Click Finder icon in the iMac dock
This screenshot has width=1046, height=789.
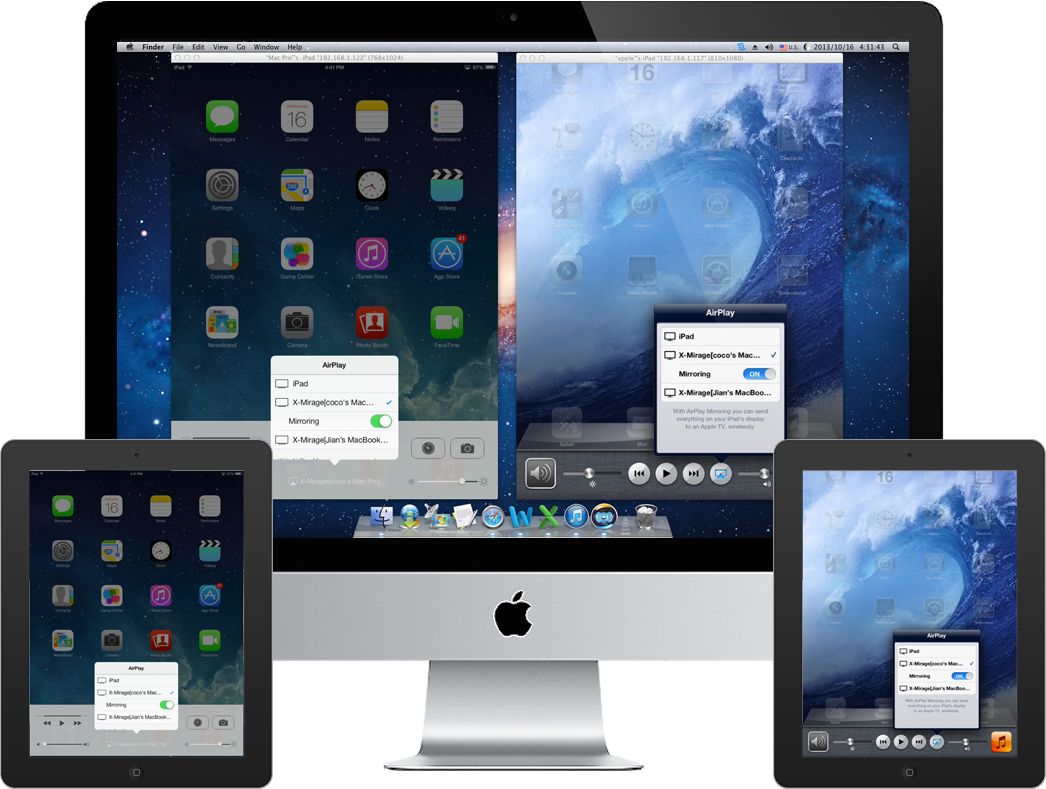[382, 517]
